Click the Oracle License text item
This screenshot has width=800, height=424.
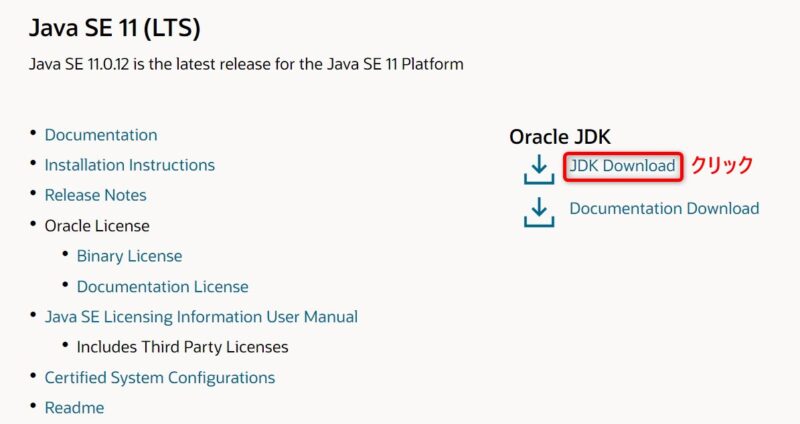pyautogui.click(x=97, y=226)
